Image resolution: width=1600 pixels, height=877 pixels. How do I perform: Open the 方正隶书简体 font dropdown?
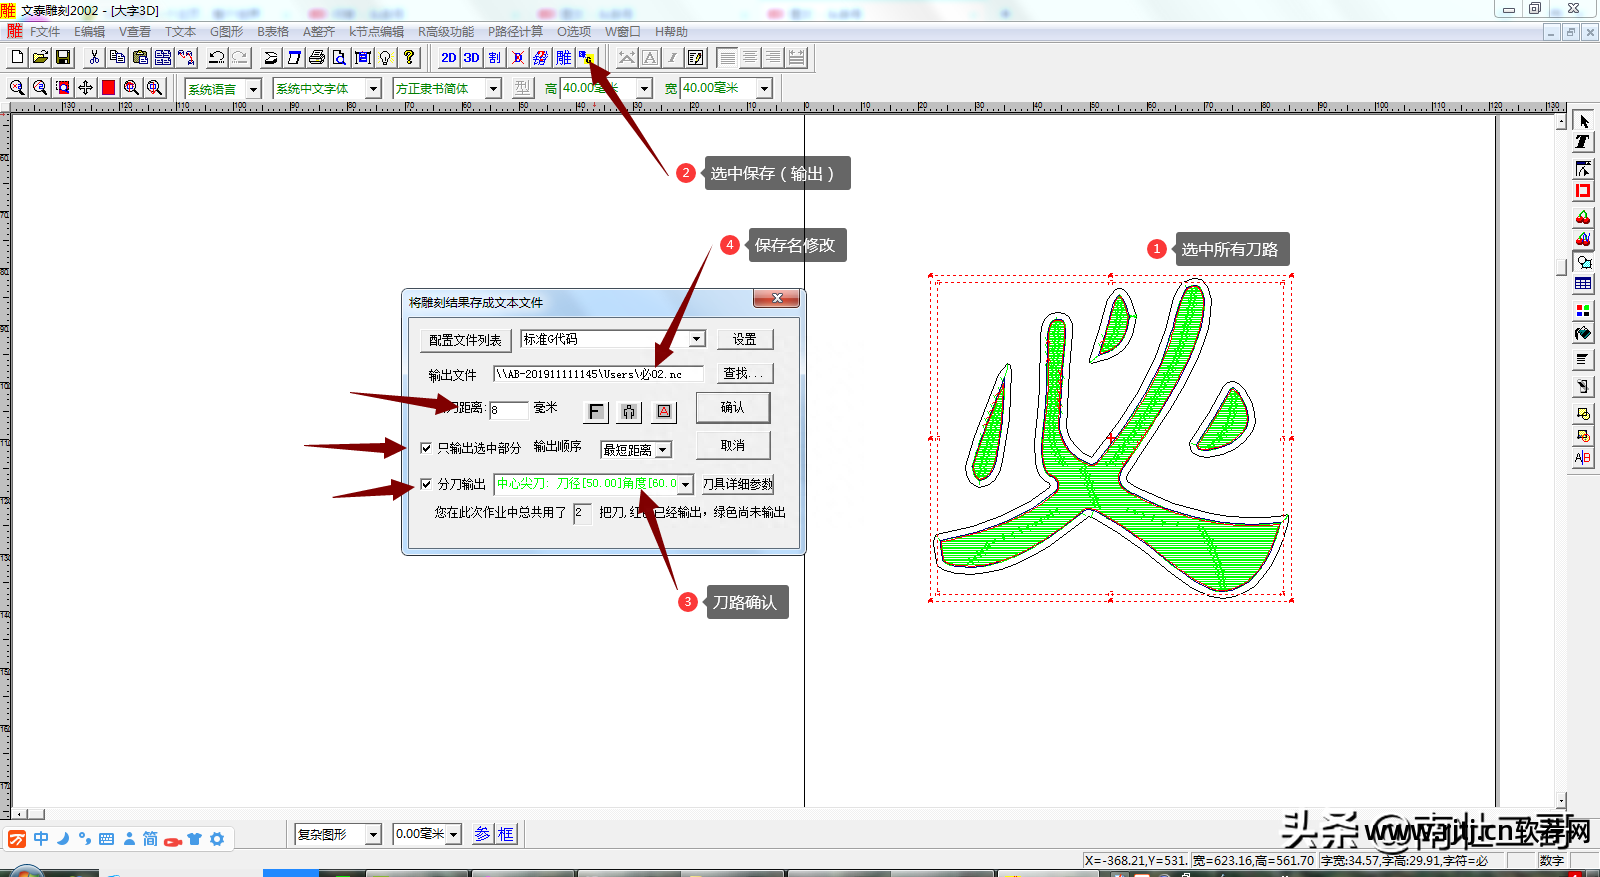(x=493, y=89)
